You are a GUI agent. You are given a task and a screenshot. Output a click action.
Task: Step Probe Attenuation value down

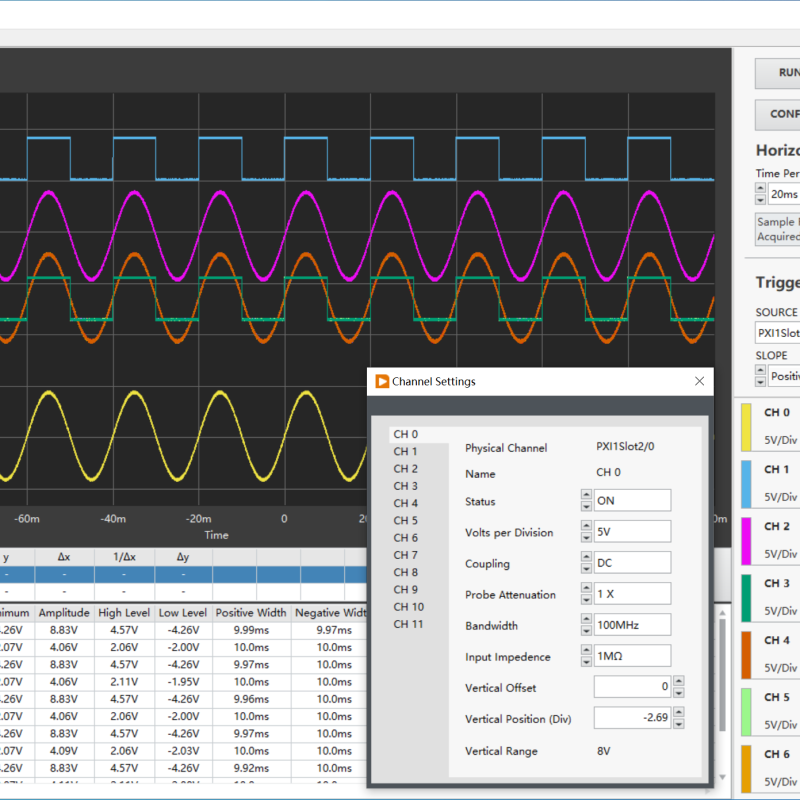(586, 599)
